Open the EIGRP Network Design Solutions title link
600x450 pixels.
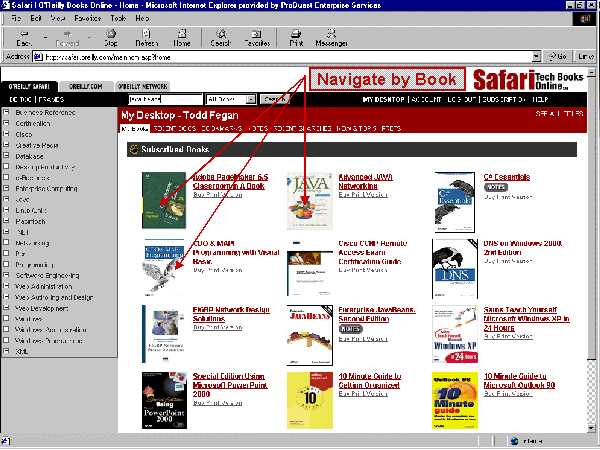pyautogui.click(x=231, y=314)
